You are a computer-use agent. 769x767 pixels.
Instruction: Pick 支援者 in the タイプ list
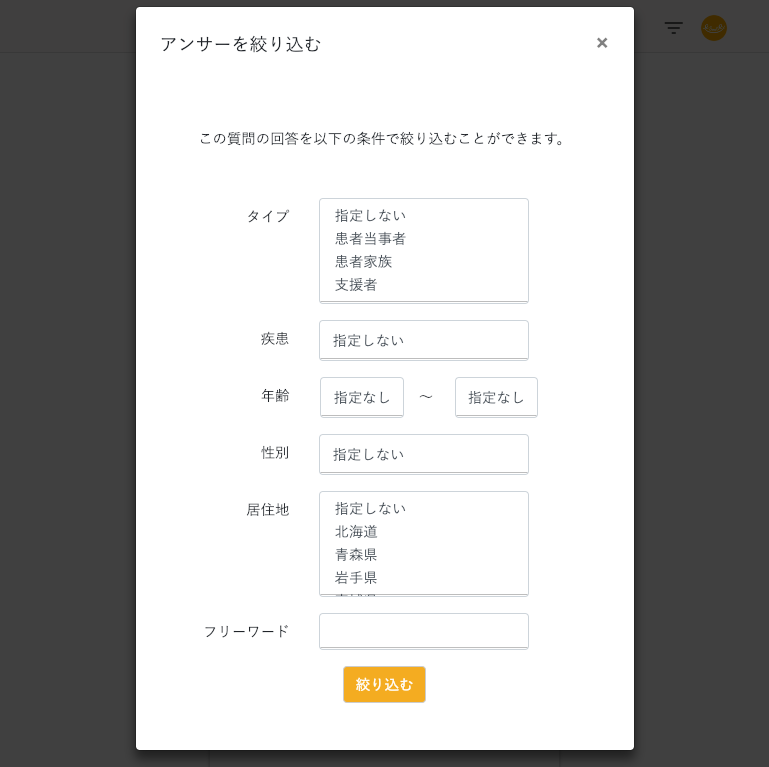pyautogui.click(x=357, y=284)
